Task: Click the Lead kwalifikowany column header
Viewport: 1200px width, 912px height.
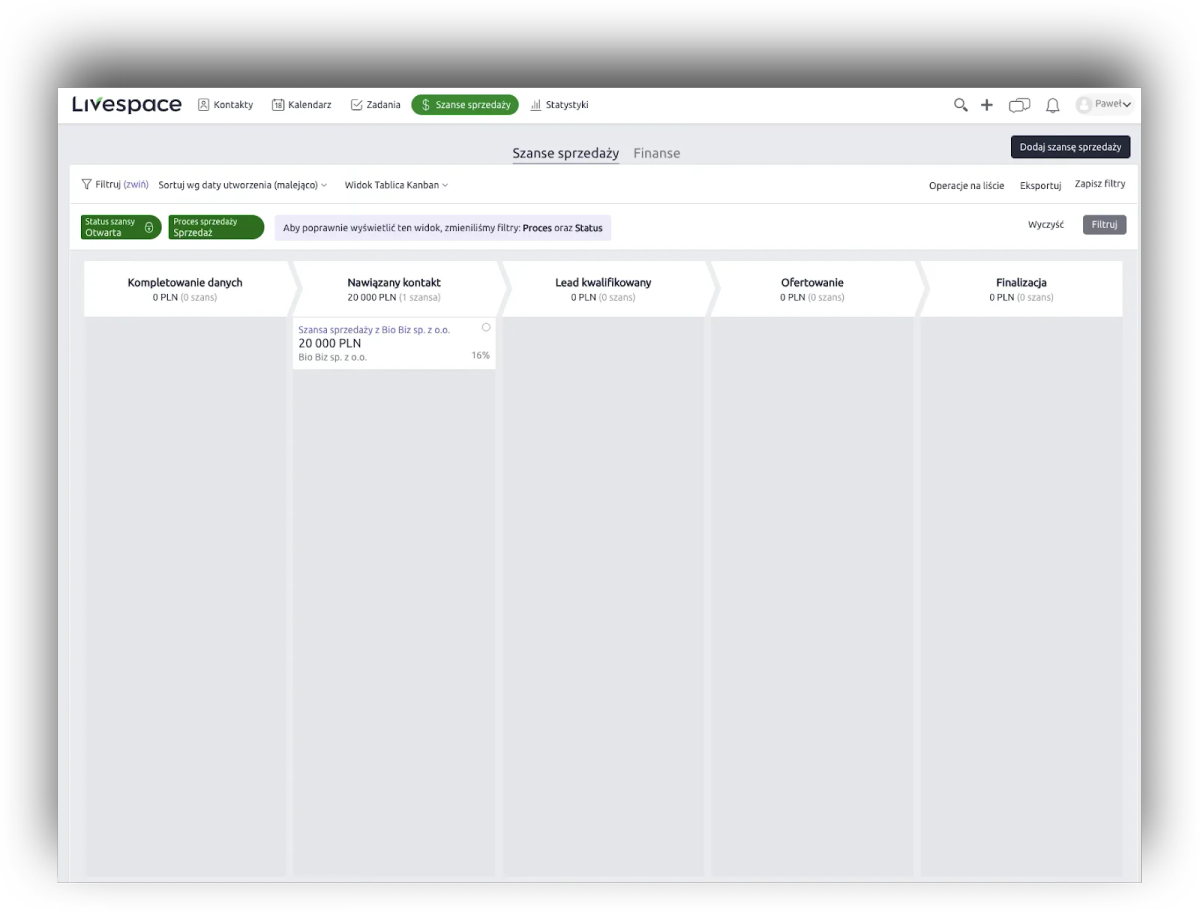Action: [x=603, y=289]
